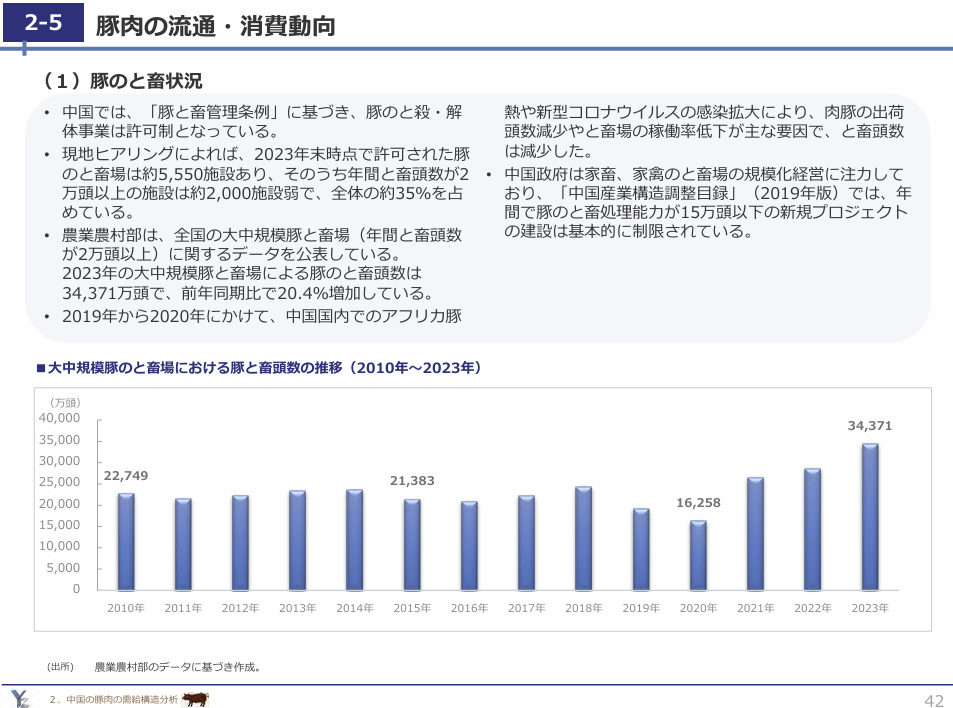
Task: Click the bullet starting 現地ヒアリングによれば
Action: click(266, 183)
